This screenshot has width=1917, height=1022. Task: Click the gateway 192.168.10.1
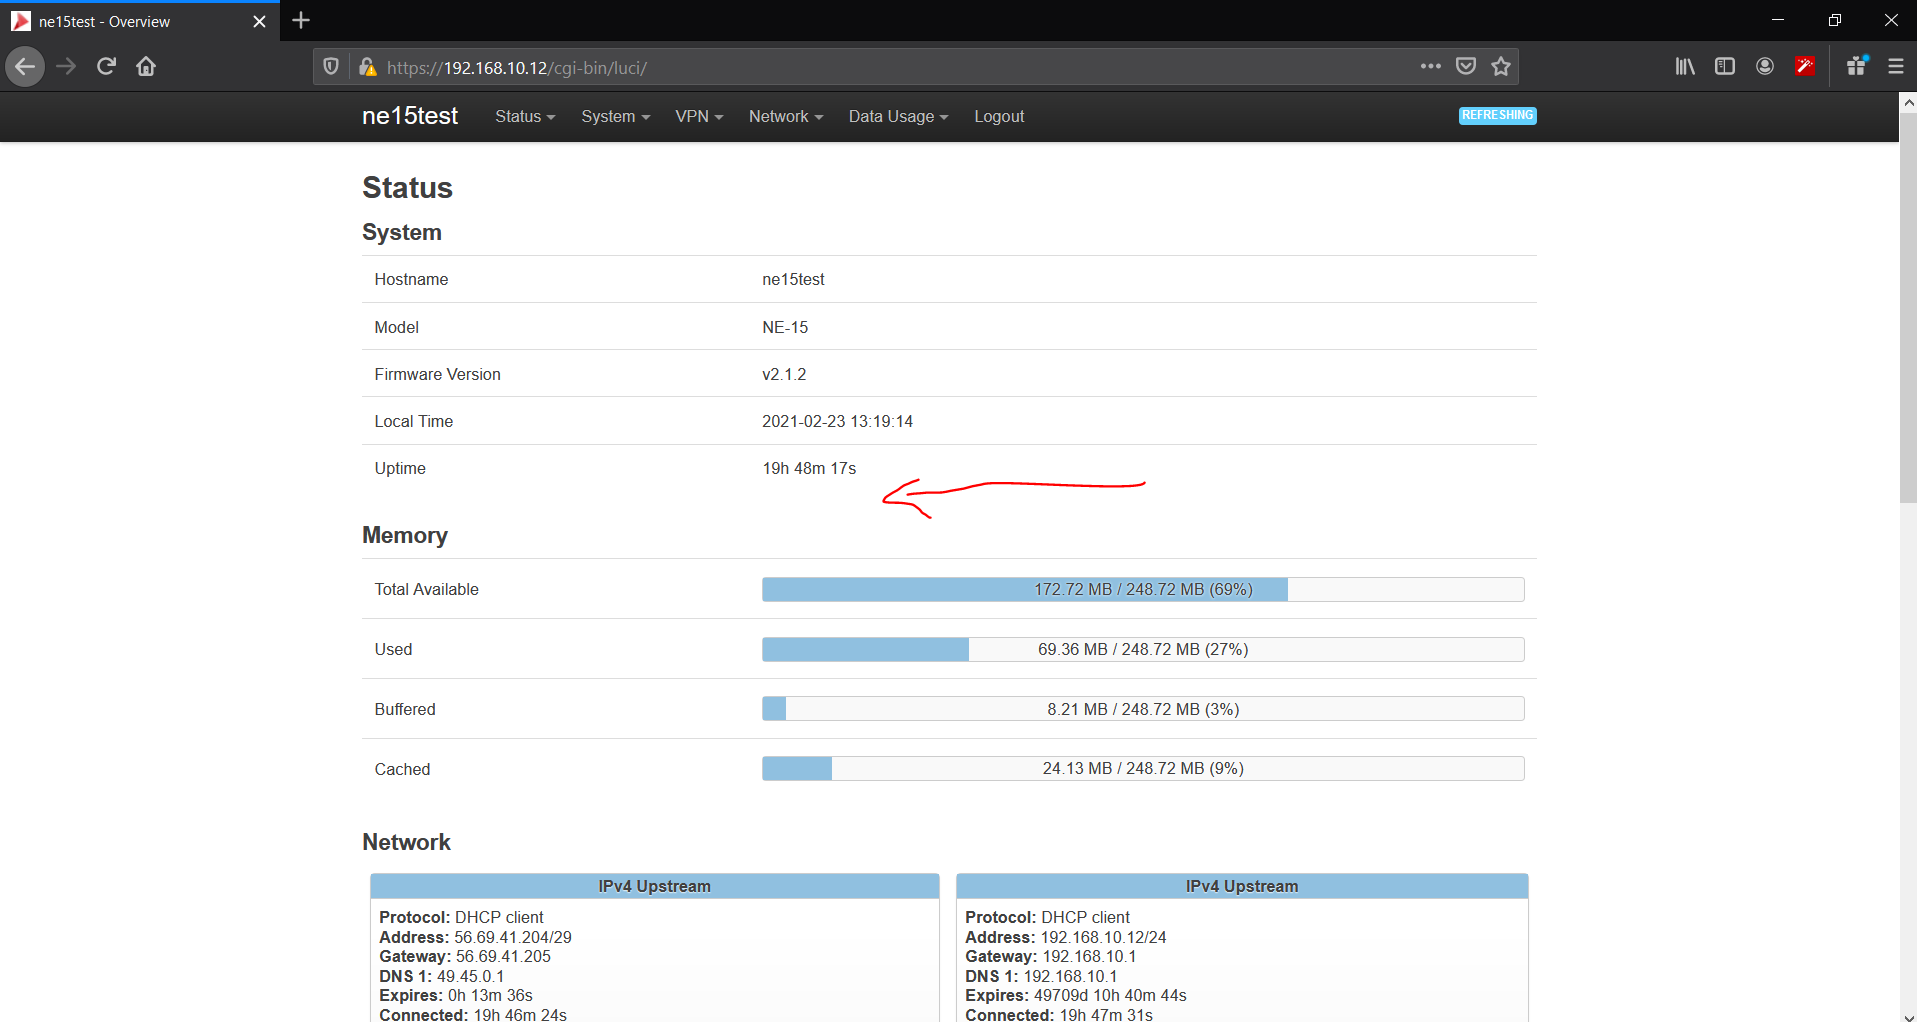pyautogui.click(x=1089, y=956)
